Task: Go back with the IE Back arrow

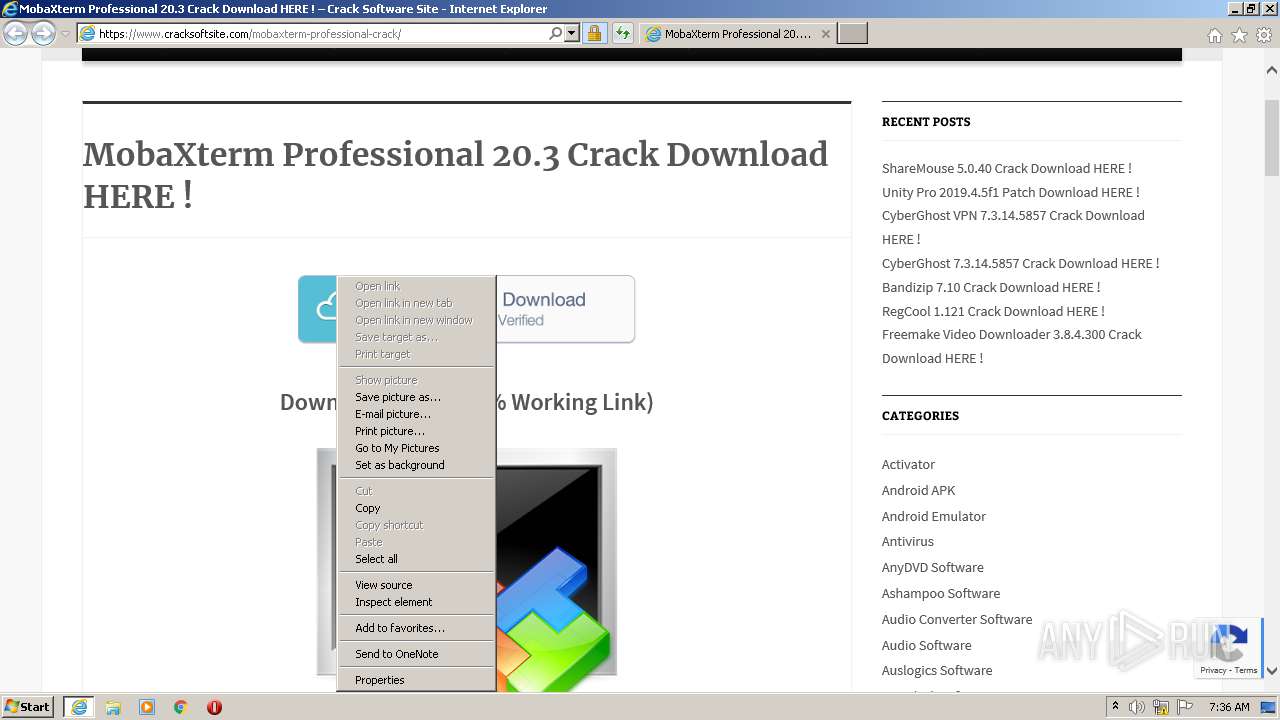Action: (x=15, y=34)
